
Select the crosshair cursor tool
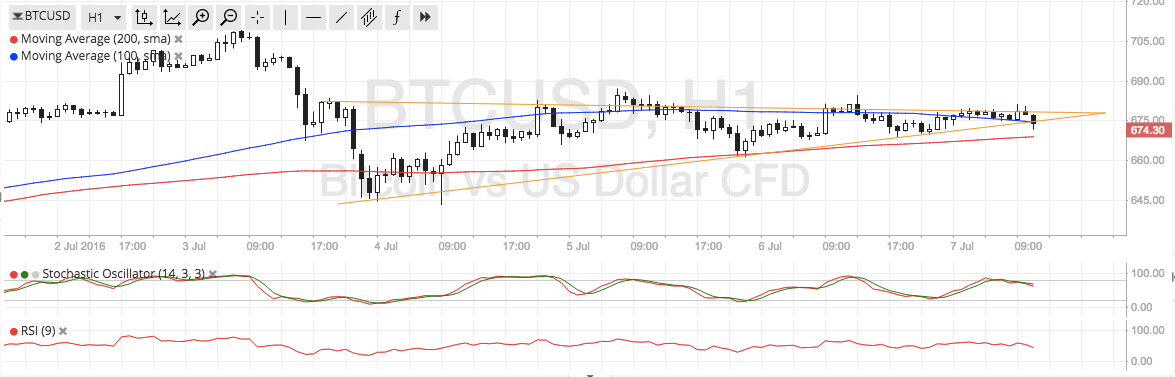point(257,16)
